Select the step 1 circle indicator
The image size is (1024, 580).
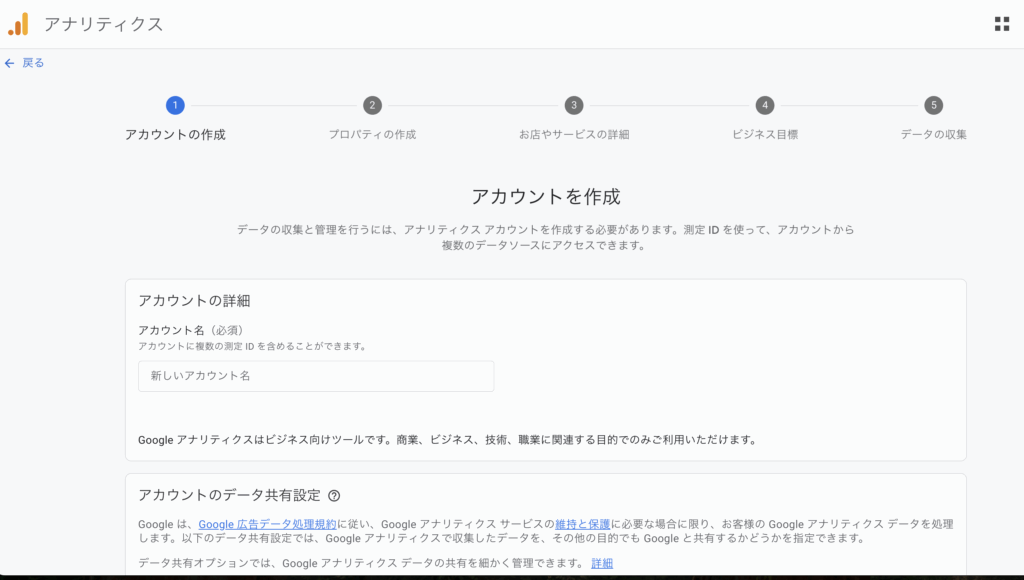pyautogui.click(x=175, y=105)
